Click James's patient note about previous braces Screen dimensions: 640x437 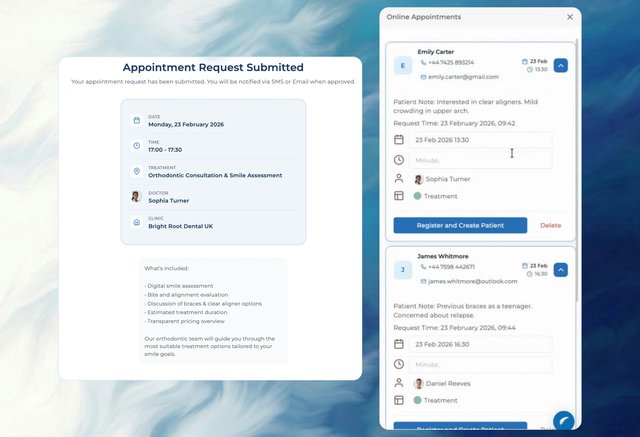pos(462,311)
